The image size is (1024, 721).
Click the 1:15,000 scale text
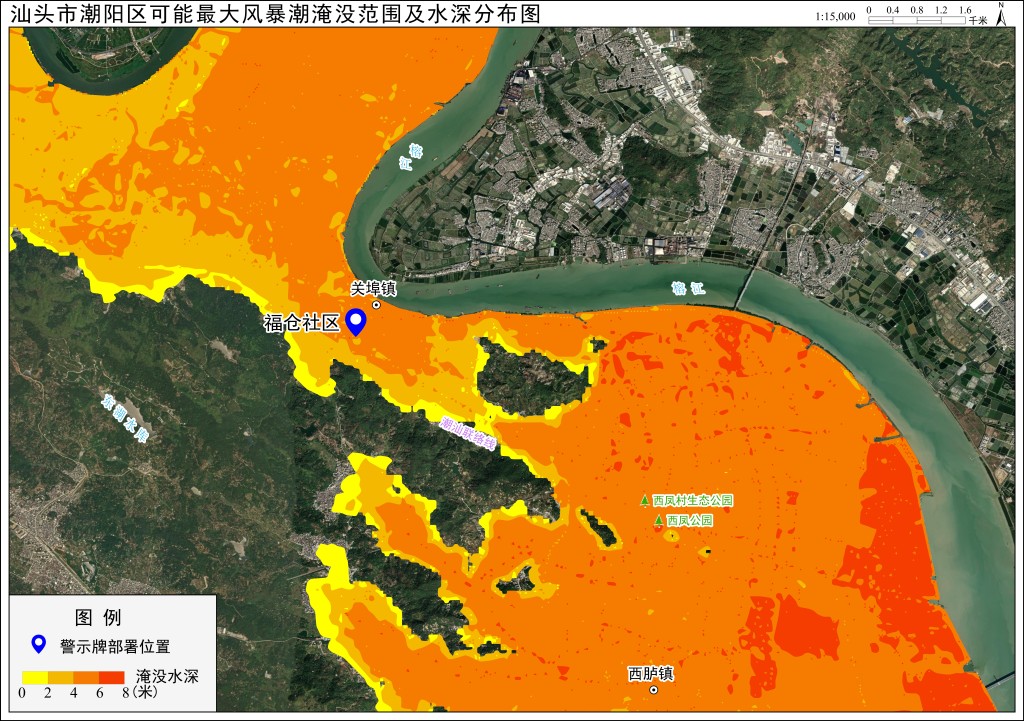(x=835, y=16)
